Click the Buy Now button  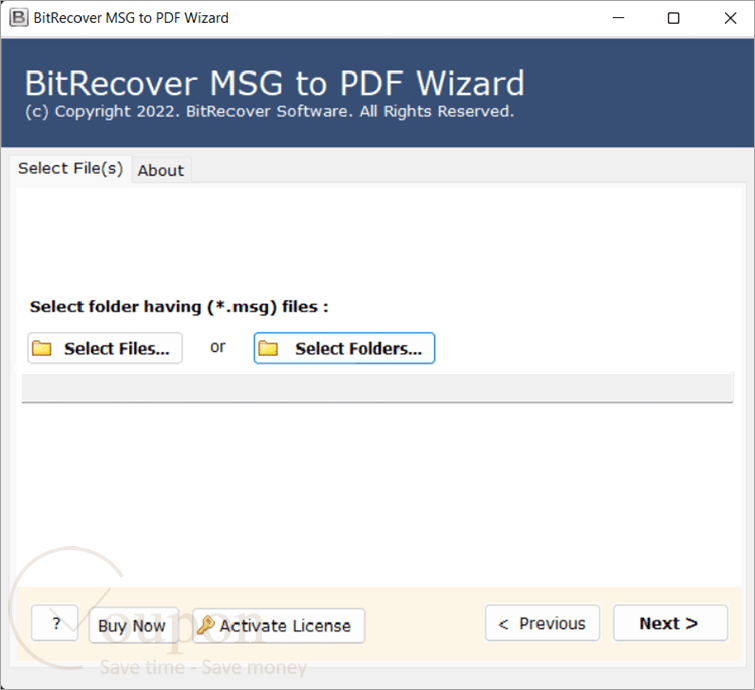click(133, 625)
